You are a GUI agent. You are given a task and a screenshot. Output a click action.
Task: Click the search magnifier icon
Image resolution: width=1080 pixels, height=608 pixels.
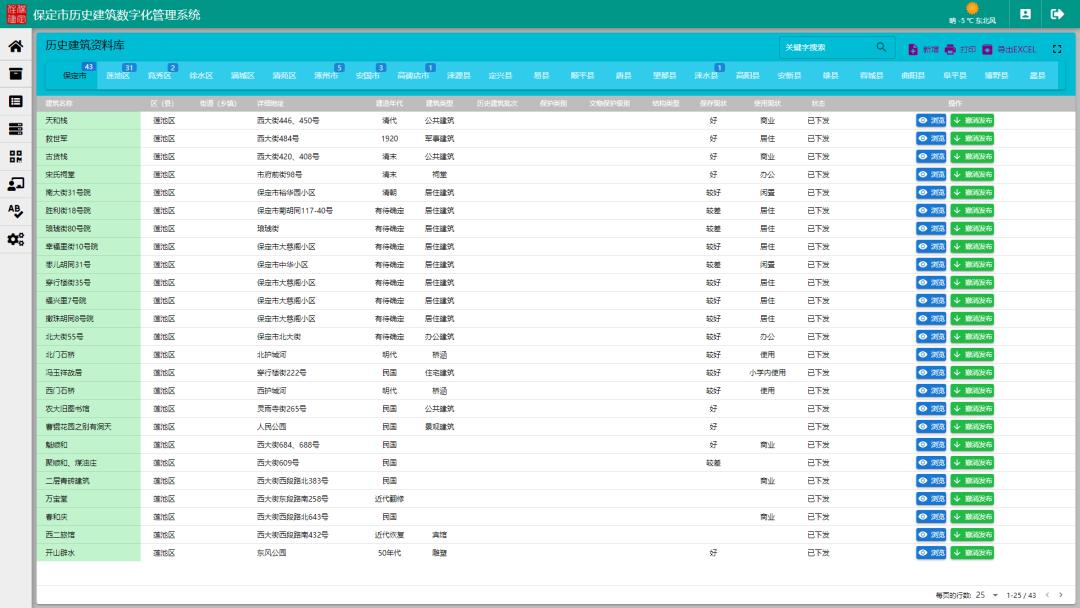coord(881,47)
